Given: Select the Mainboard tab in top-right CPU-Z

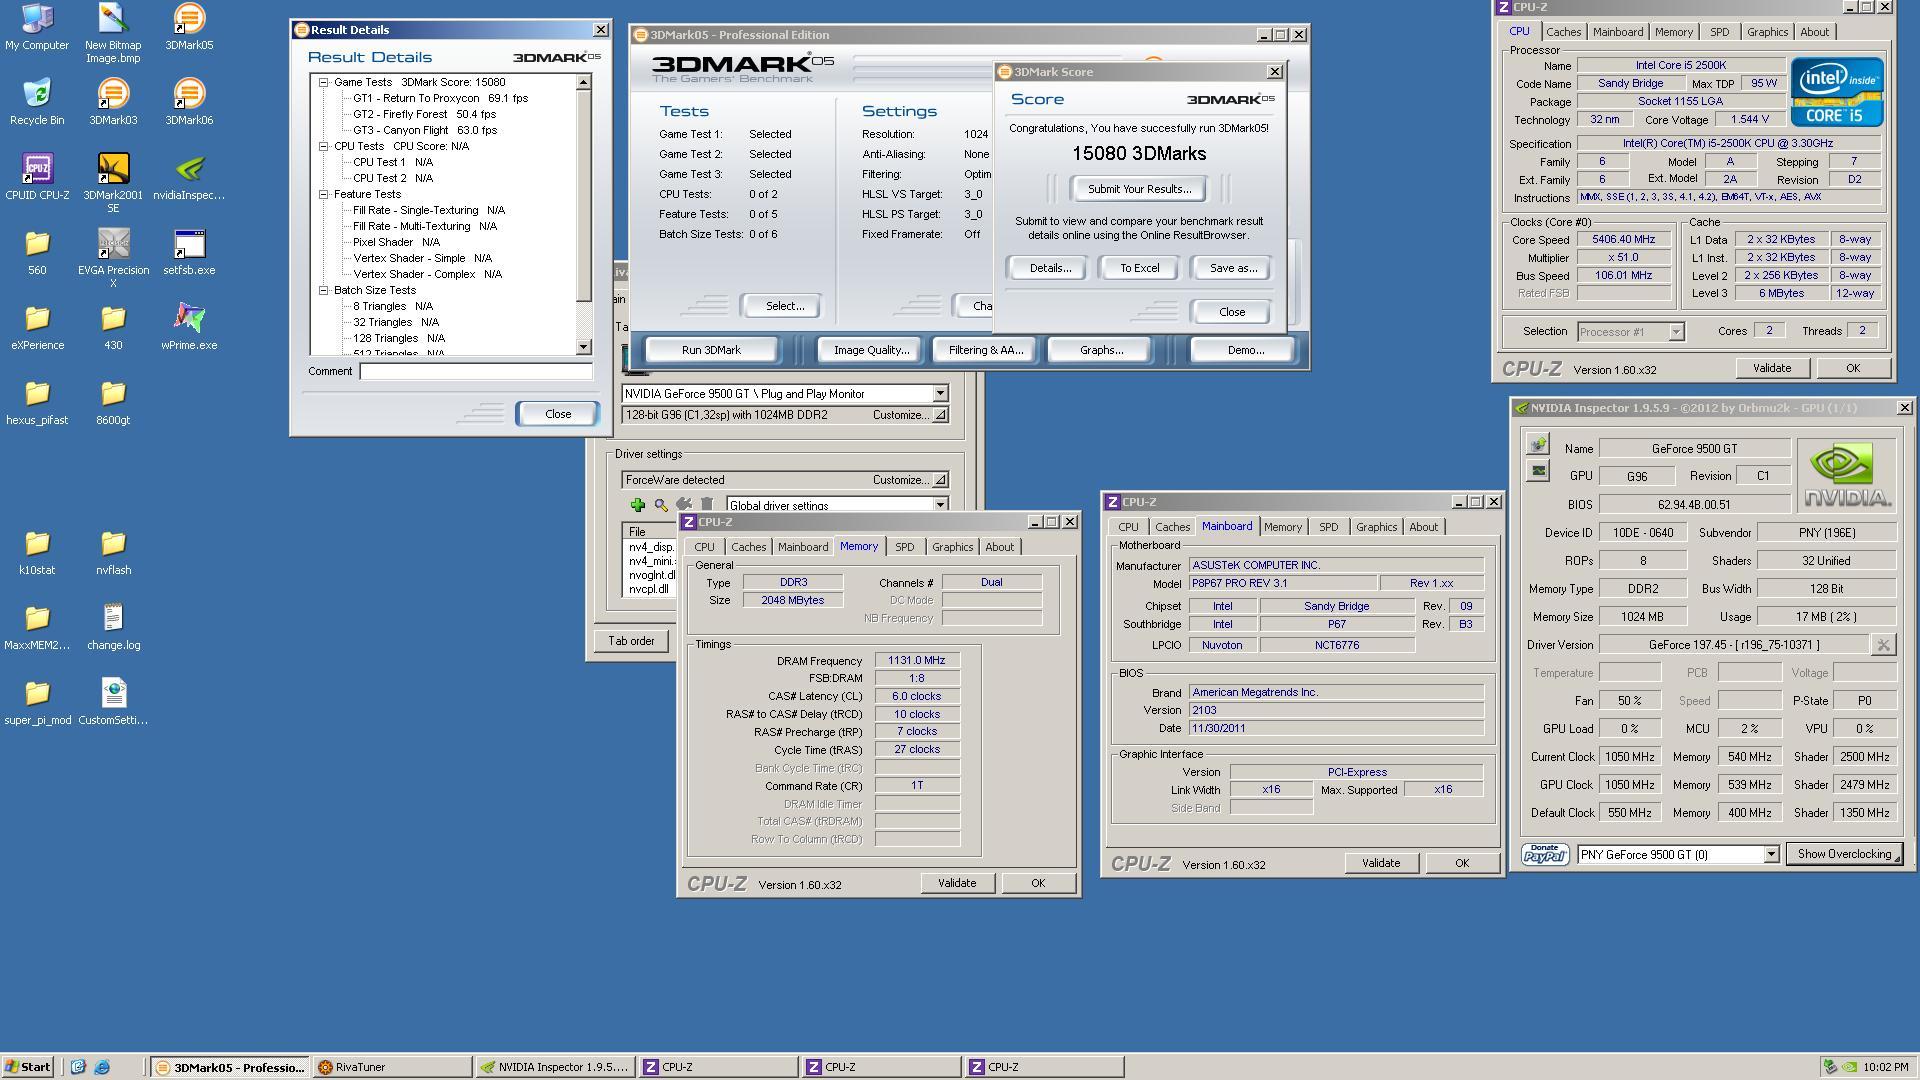Looking at the screenshot, I should point(1618,32).
